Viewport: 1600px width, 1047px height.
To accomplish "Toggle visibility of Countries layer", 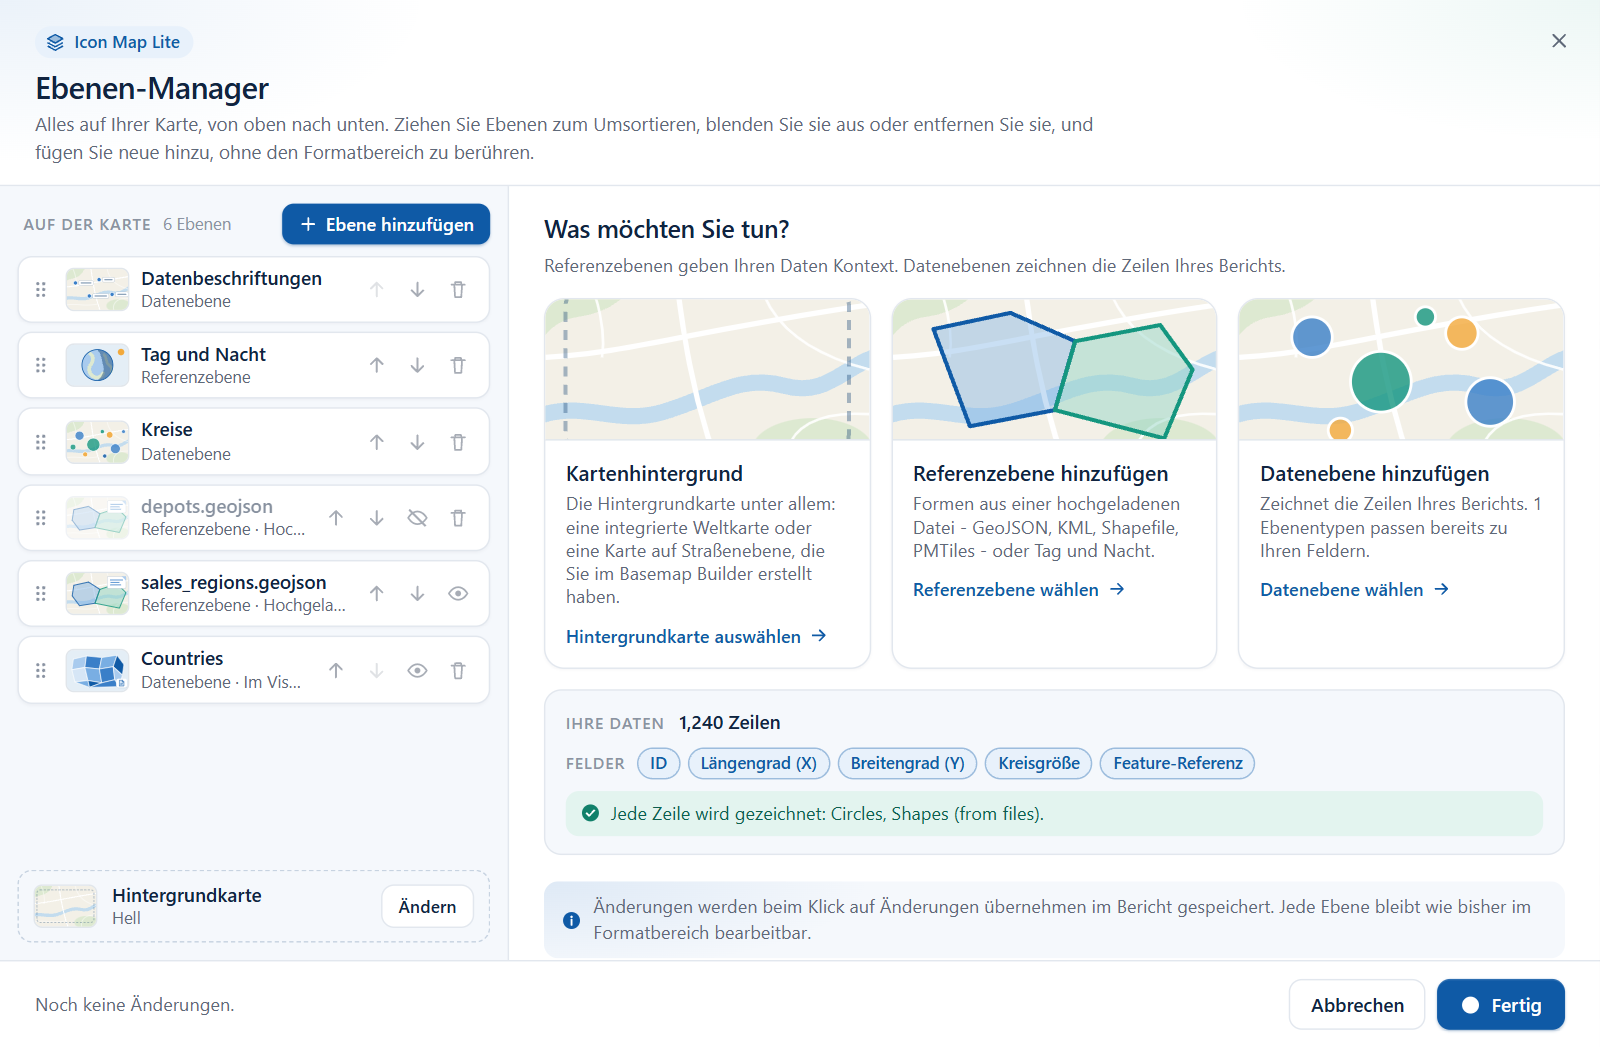I will tap(417, 671).
